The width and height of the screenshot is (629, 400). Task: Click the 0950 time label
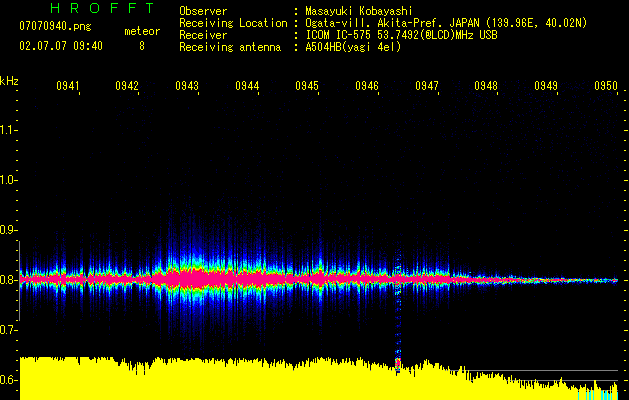coord(606,87)
